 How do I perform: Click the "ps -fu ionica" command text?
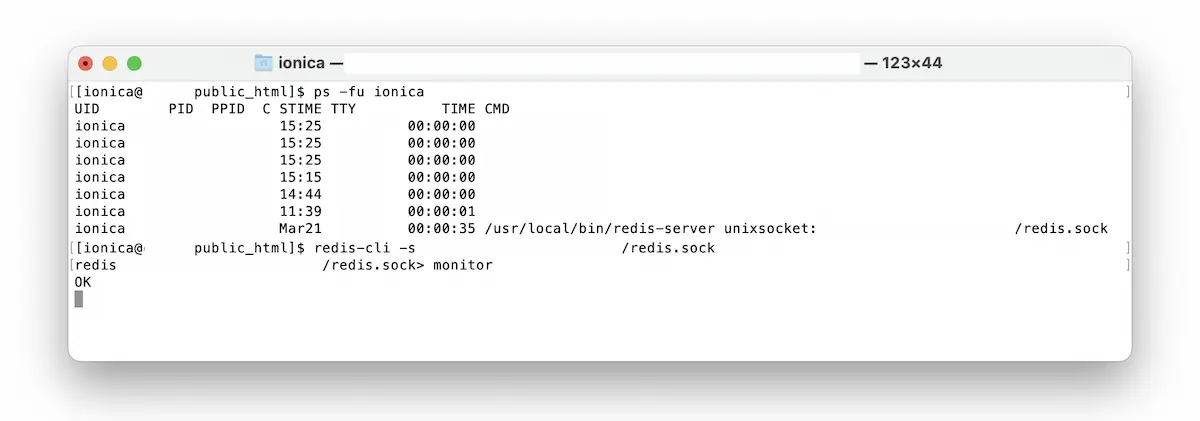pyautogui.click(x=368, y=92)
